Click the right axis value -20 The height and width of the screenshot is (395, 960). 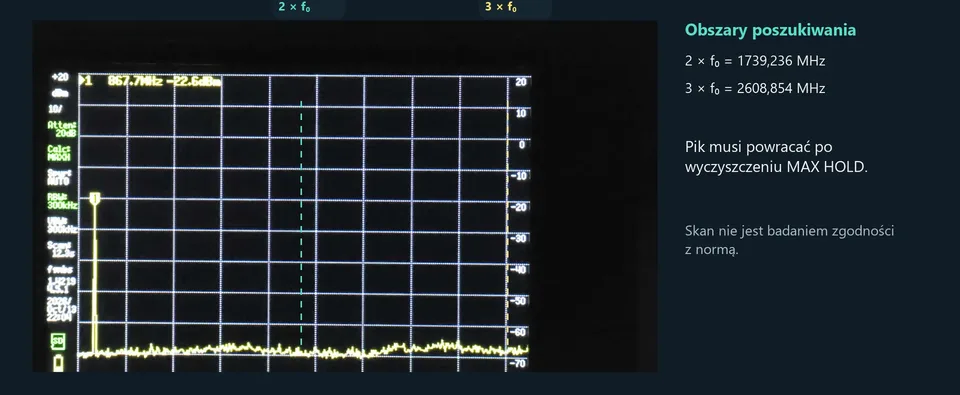point(519,207)
